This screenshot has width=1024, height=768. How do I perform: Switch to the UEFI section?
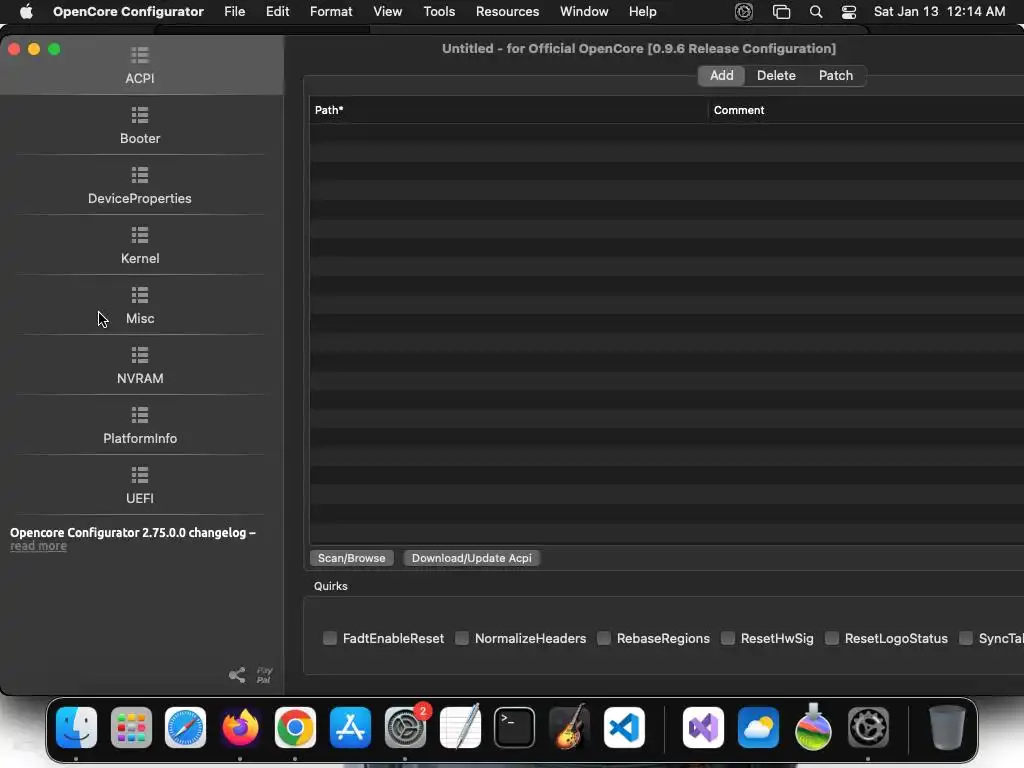[x=140, y=486]
